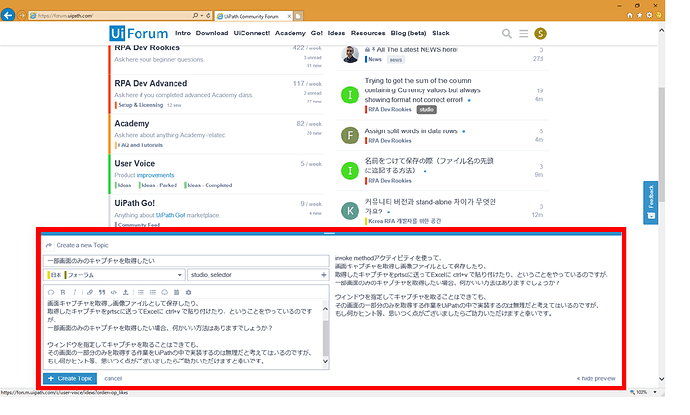Screen dimensions: 690x415
Task: Open the Blog (beta) nav link
Action: coord(408,33)
